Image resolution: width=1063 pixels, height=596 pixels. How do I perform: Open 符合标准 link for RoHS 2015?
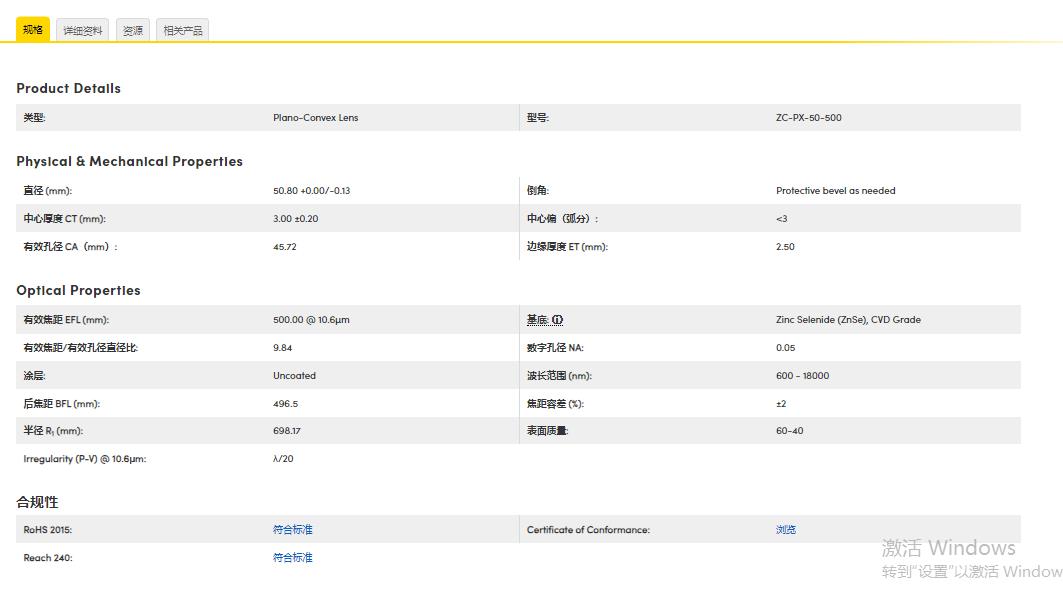293,529
